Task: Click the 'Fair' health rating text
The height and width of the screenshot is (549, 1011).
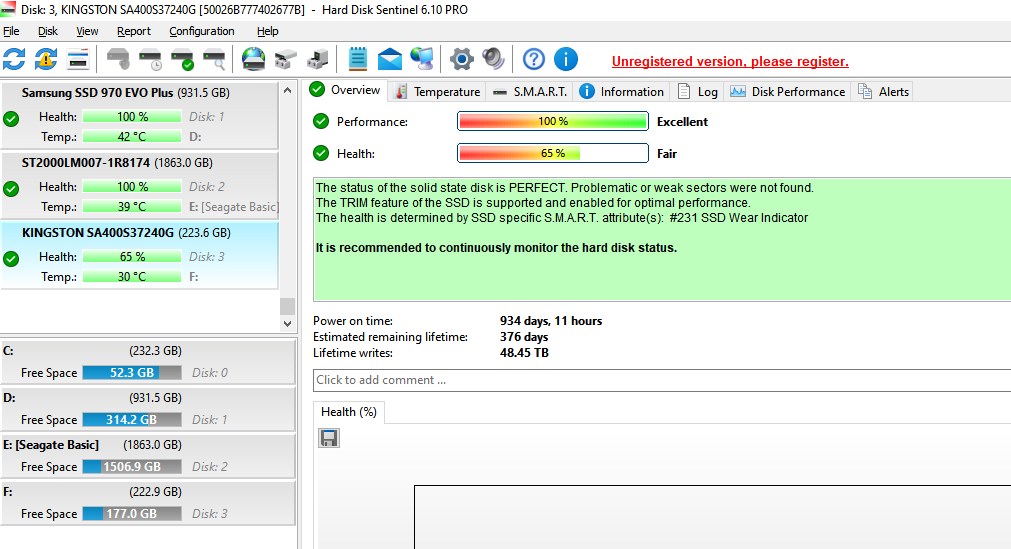Action: pyautogui.click(x=667, y=154)
